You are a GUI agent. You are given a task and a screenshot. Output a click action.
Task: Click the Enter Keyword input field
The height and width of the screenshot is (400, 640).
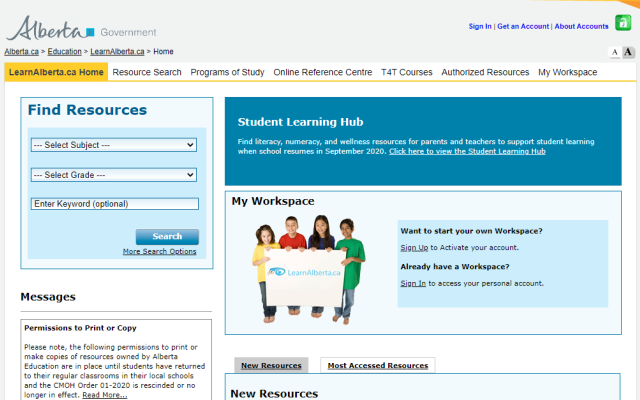tap(115, 204)
